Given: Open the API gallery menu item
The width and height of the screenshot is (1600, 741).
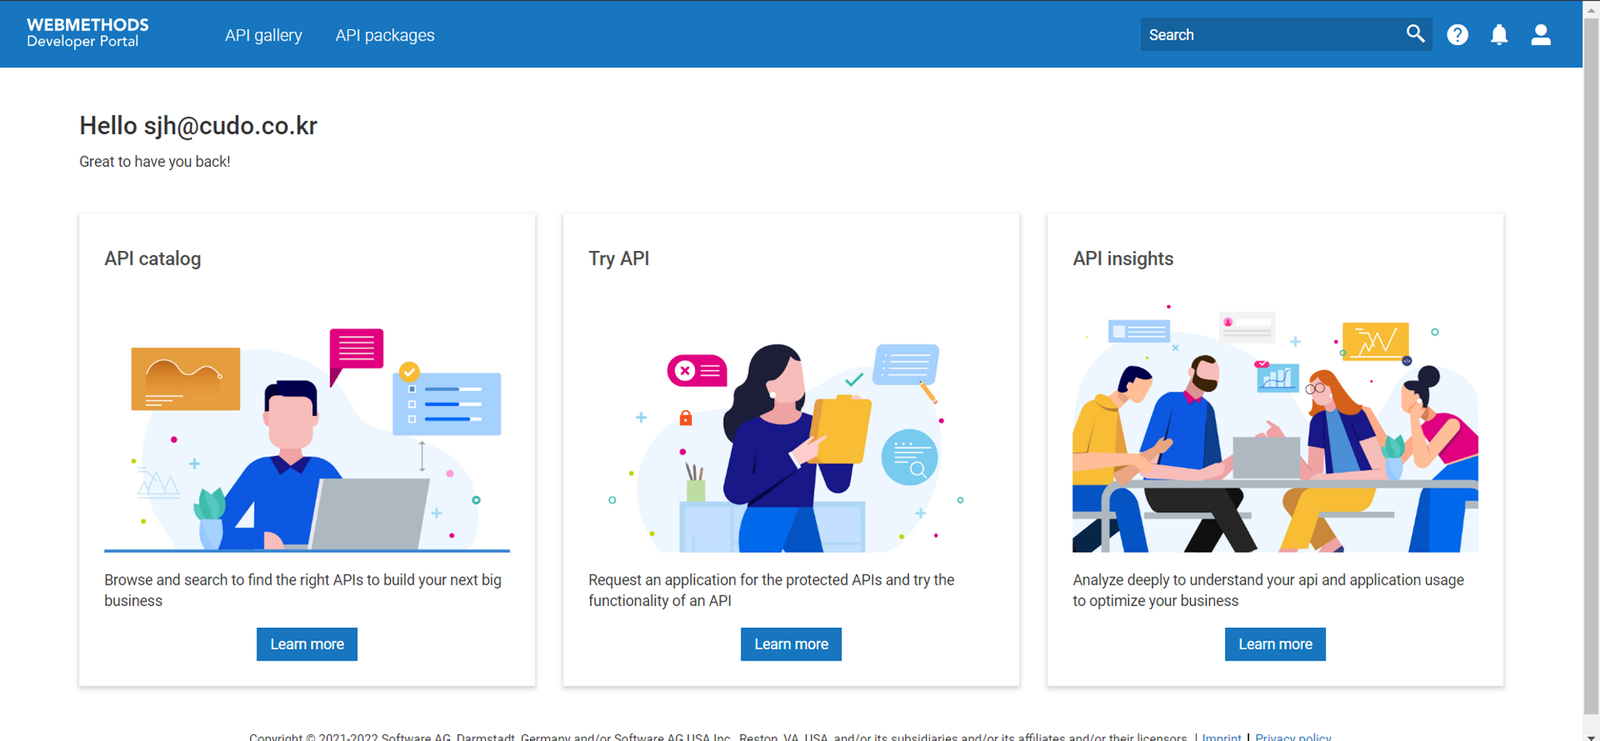Looking at the screenshot, I should 263,35.
